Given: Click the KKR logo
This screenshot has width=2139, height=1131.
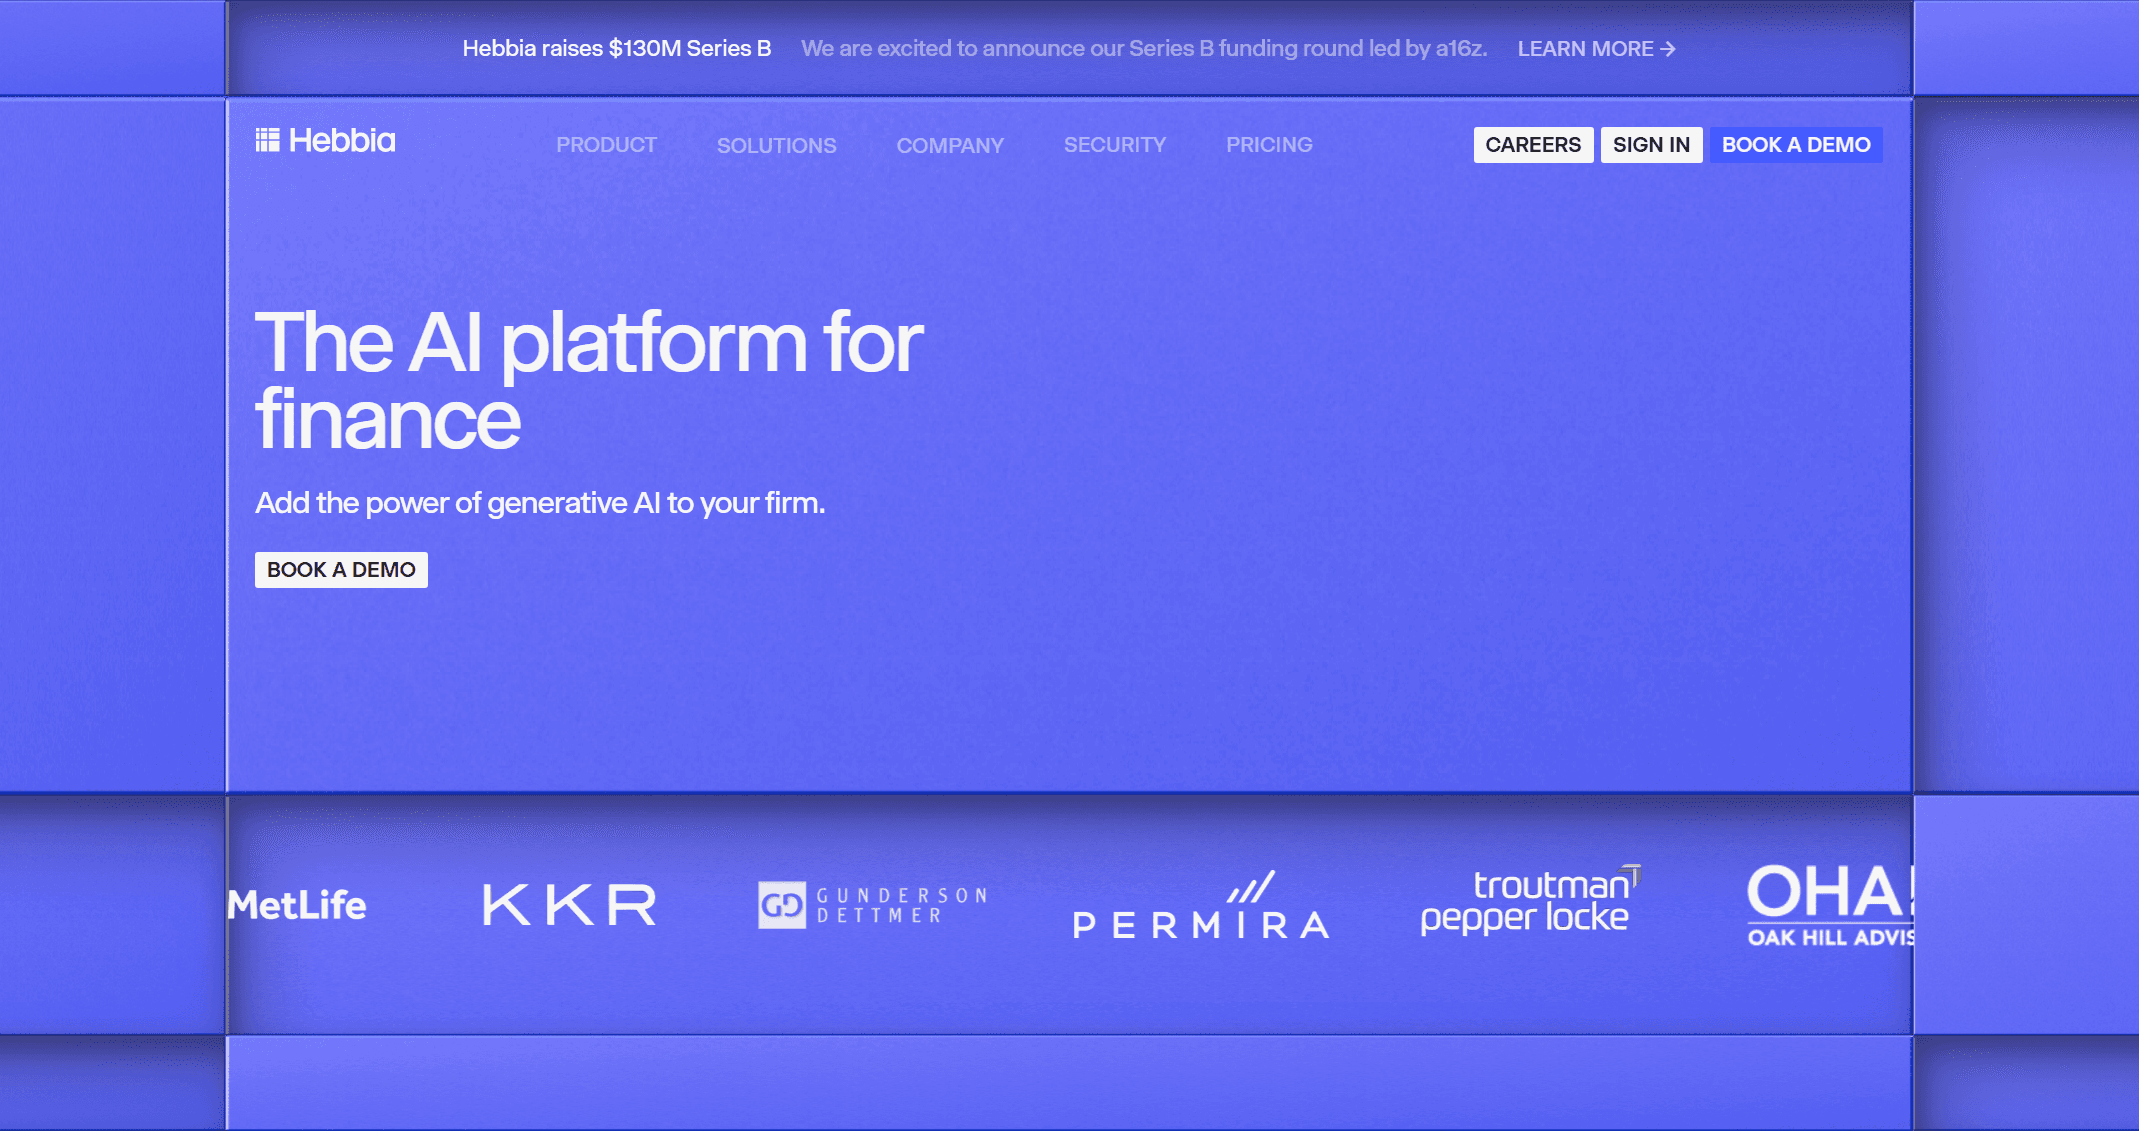Looking at the screenshot, I should click(x=570, y=905).
